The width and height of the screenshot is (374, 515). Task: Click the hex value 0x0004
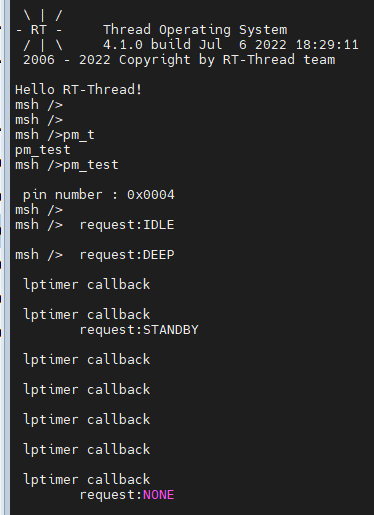pos(151,195)
